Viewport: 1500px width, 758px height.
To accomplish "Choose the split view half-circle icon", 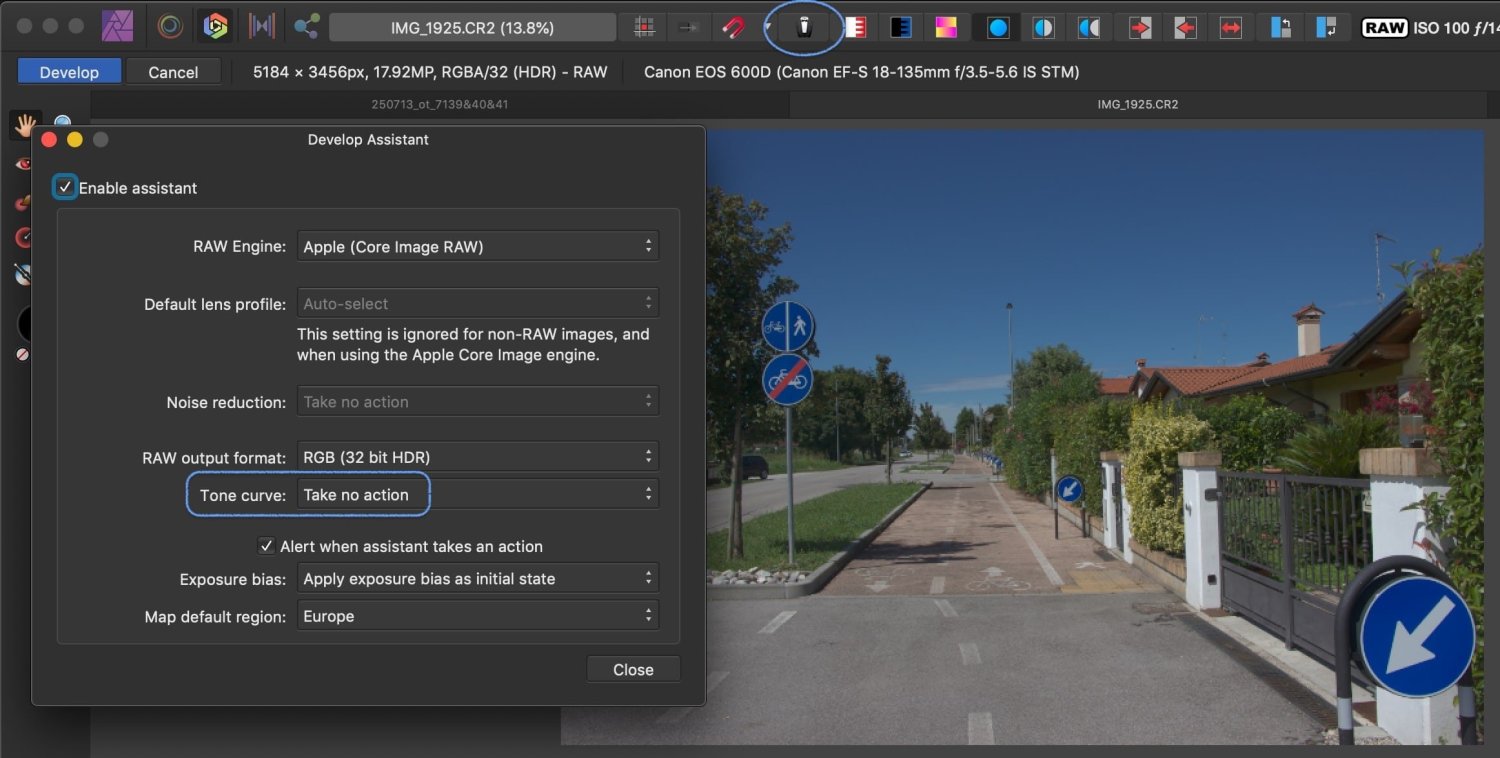I will click(1043, 28).
